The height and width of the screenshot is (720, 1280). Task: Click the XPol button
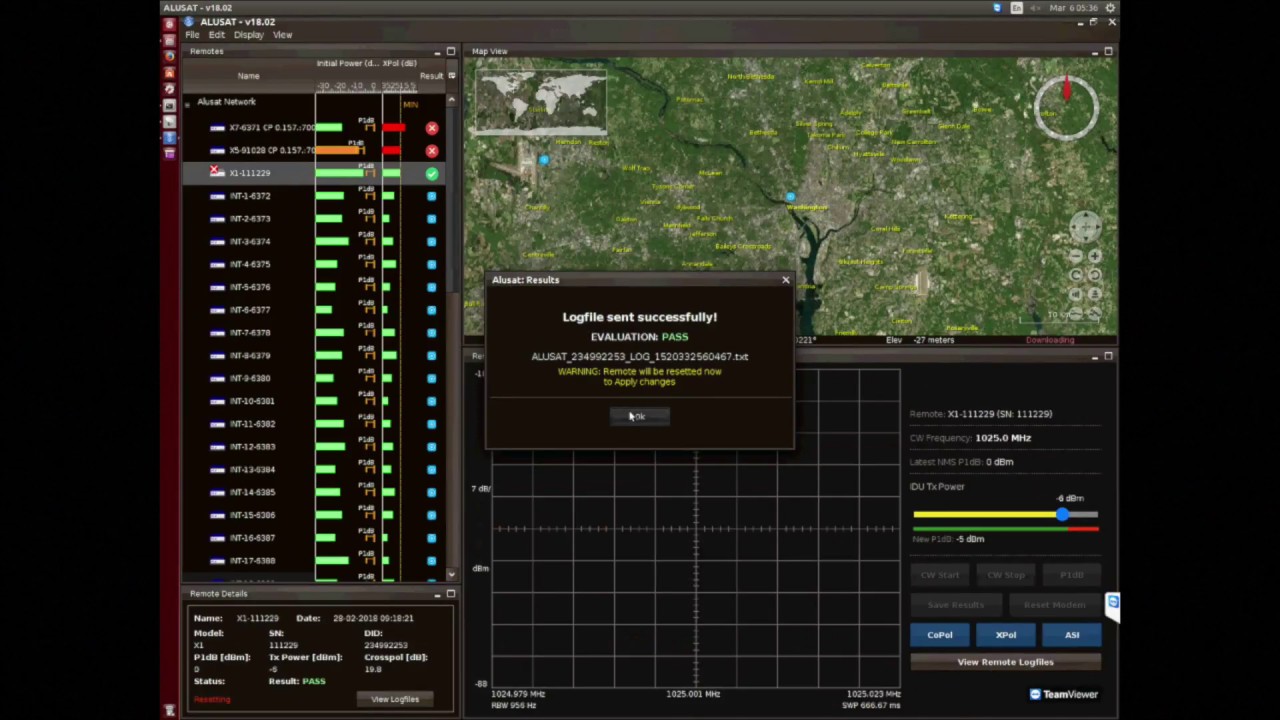click(1005, 635)
